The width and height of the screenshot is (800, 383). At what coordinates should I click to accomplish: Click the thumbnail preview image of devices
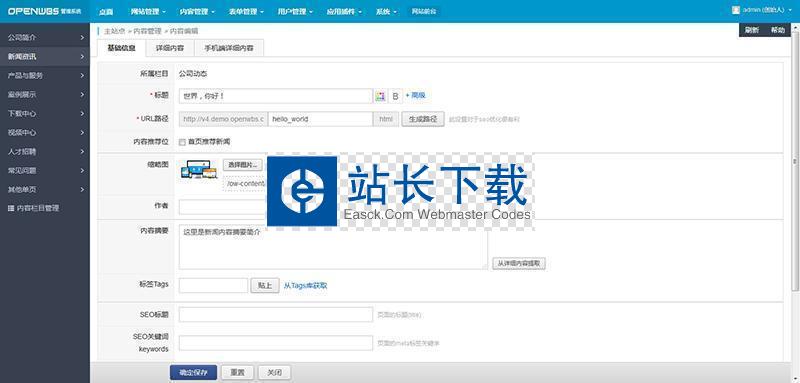click(199, 170)
